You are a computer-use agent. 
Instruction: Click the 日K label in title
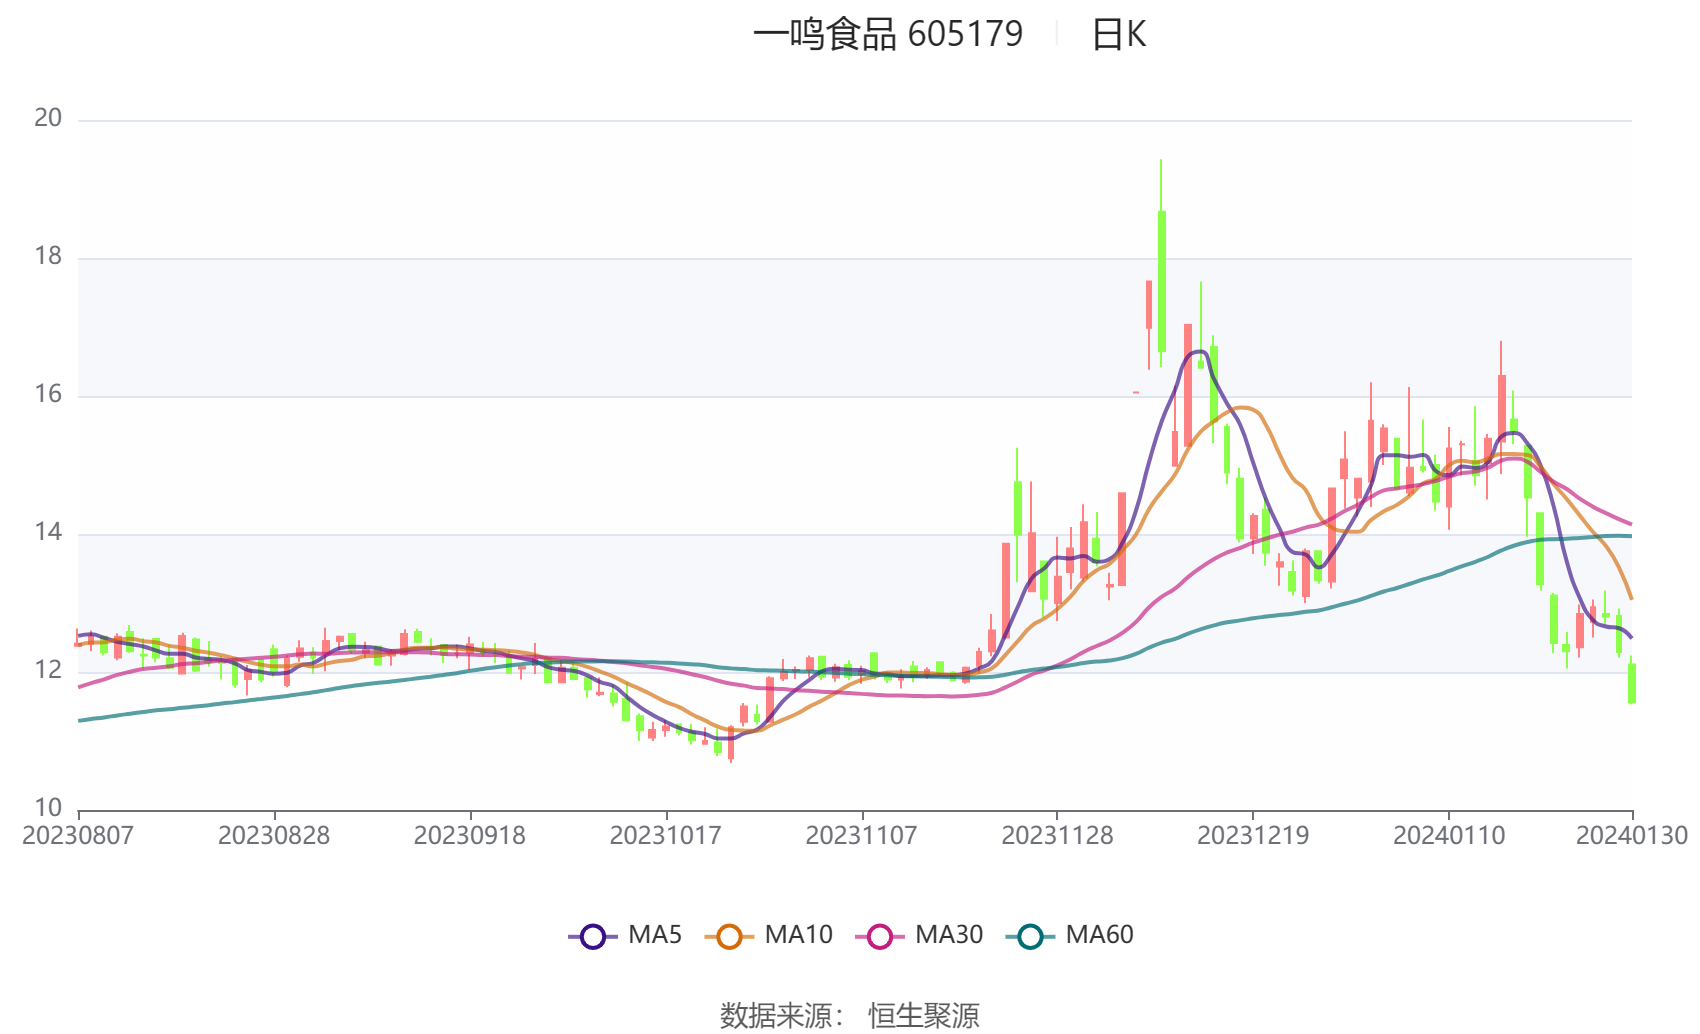coord(1118,35)
